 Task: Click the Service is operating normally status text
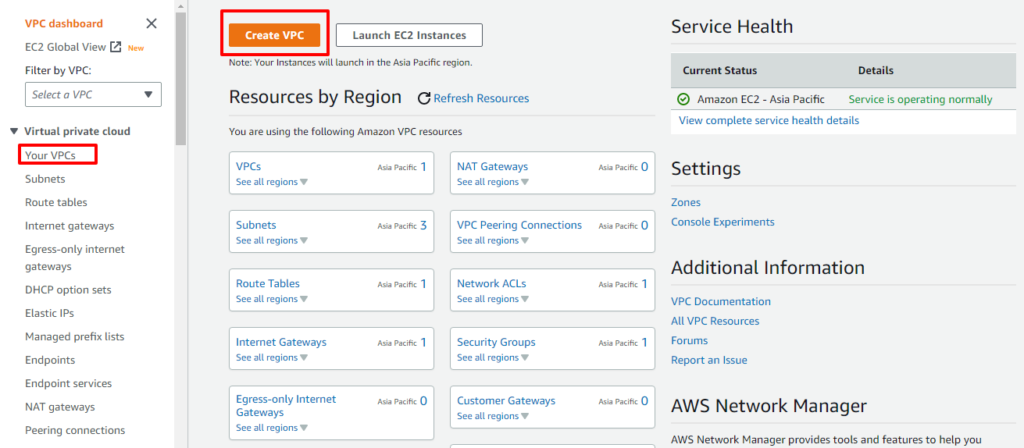coord(920,100)
